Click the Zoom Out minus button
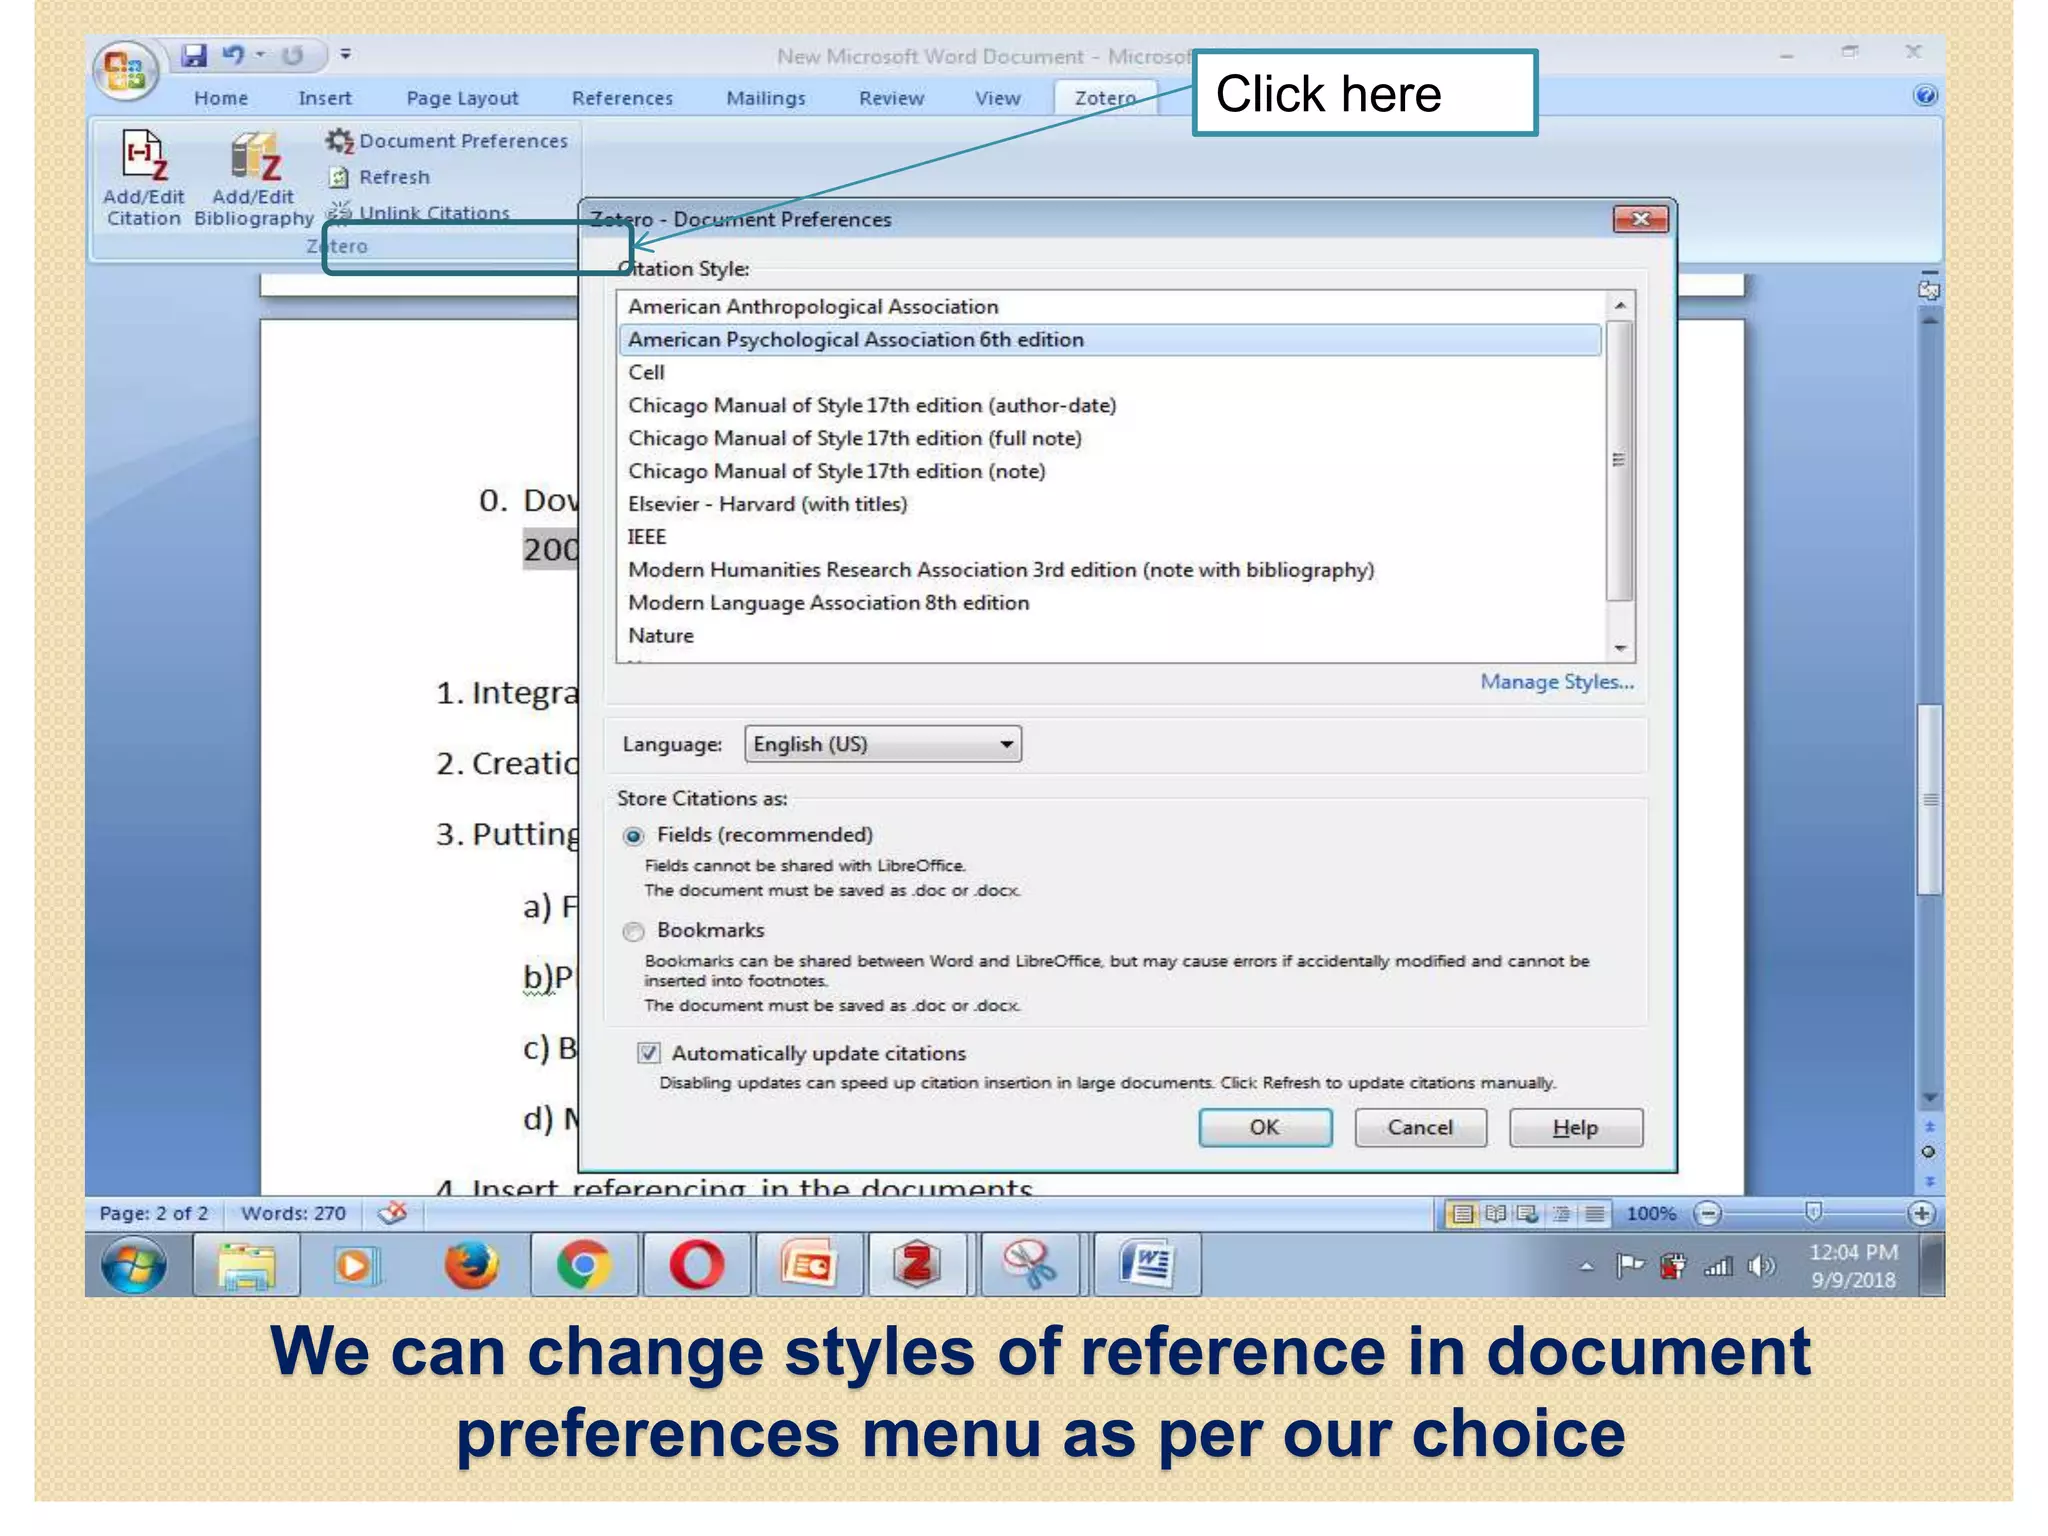The height and width of the screenshot is (1536, 2048). coord(1708,1214)
